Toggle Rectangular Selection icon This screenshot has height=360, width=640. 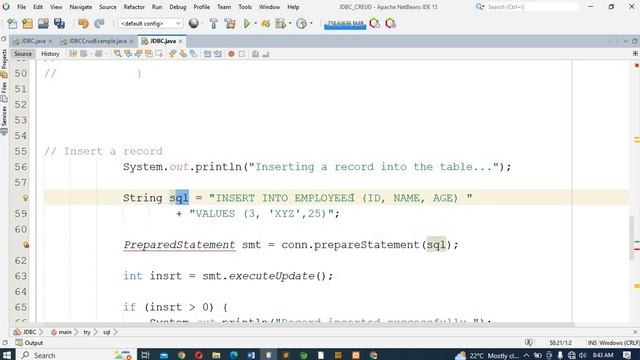pos(159,54)
